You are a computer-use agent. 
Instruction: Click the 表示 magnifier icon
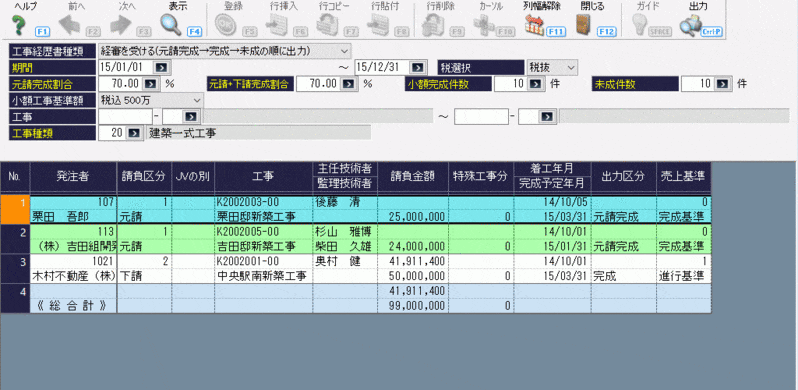(171, 24)
